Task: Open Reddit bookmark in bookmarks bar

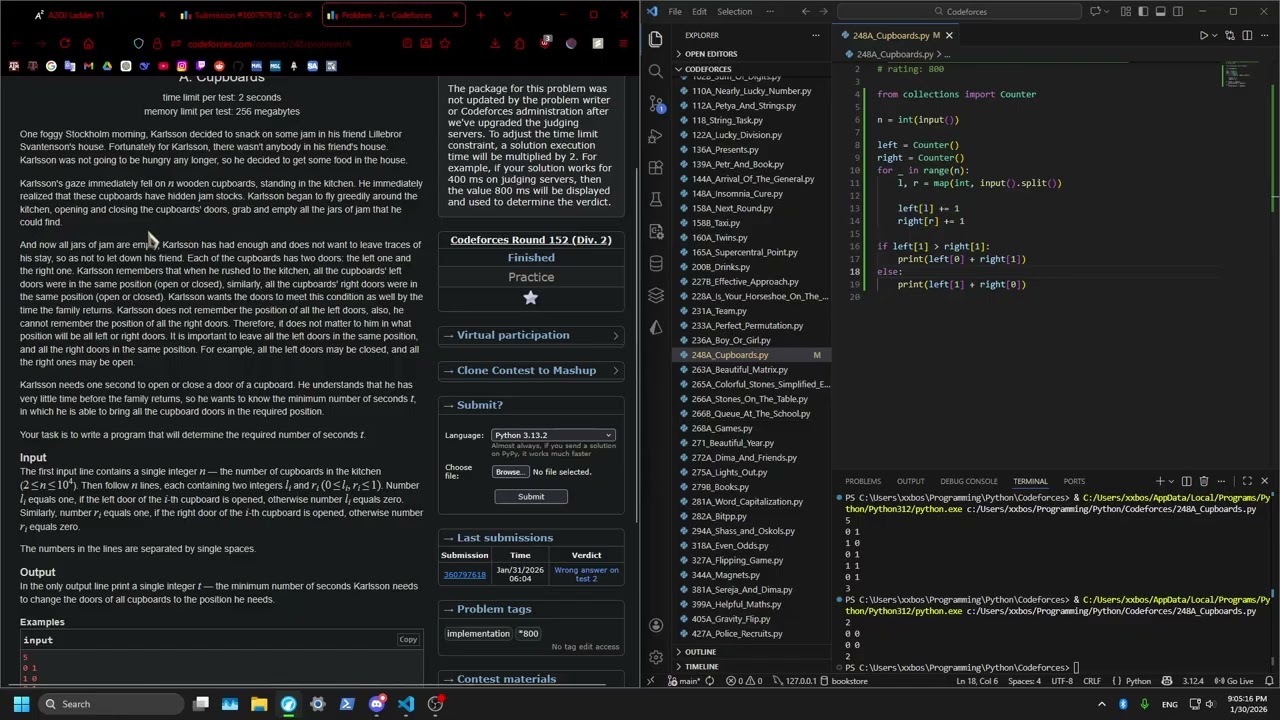Action: tap(219, 66)
